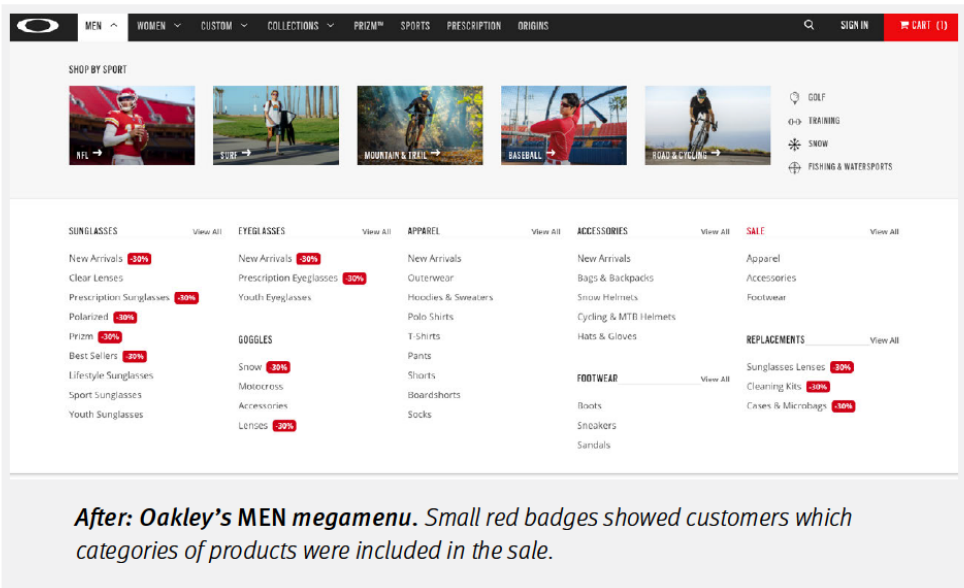Select the Snow snowflake icon
This screenshot has width=964, height=588.
(795, 144)
